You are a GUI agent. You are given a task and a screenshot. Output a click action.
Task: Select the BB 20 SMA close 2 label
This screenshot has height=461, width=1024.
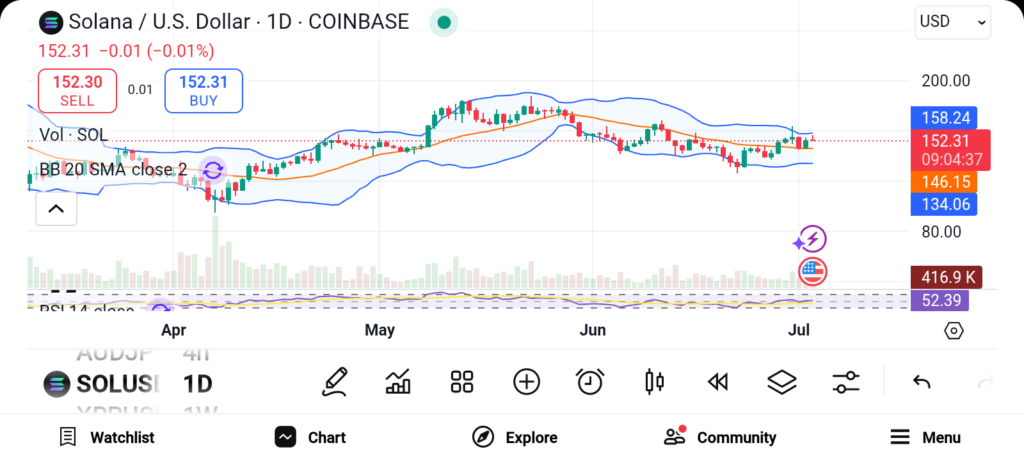click(113, 170)
